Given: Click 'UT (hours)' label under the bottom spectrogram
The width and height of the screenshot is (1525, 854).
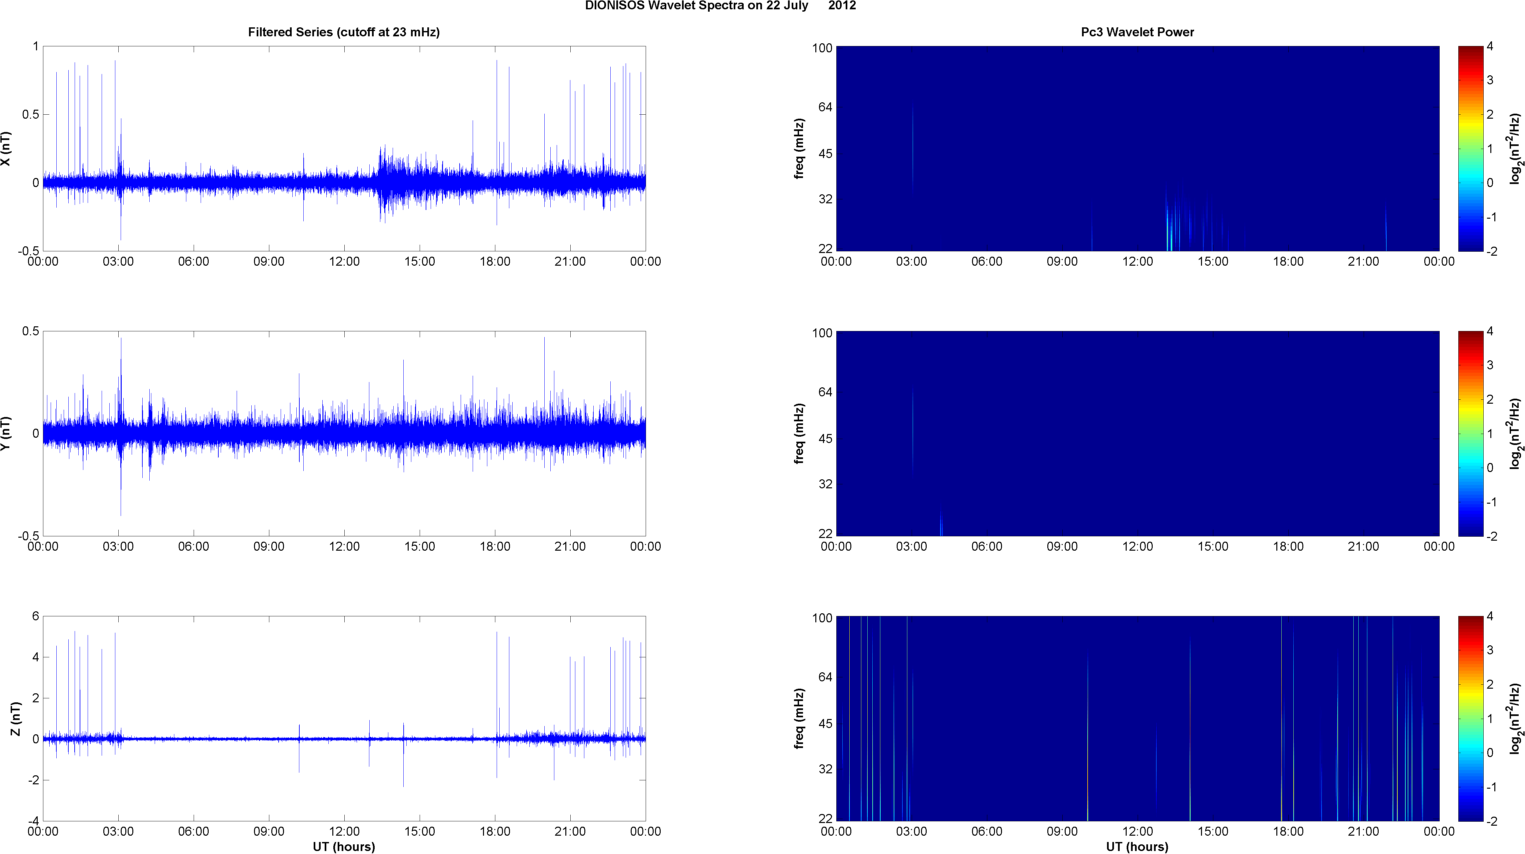Looking at the screenshot, I should point(1137,847).
